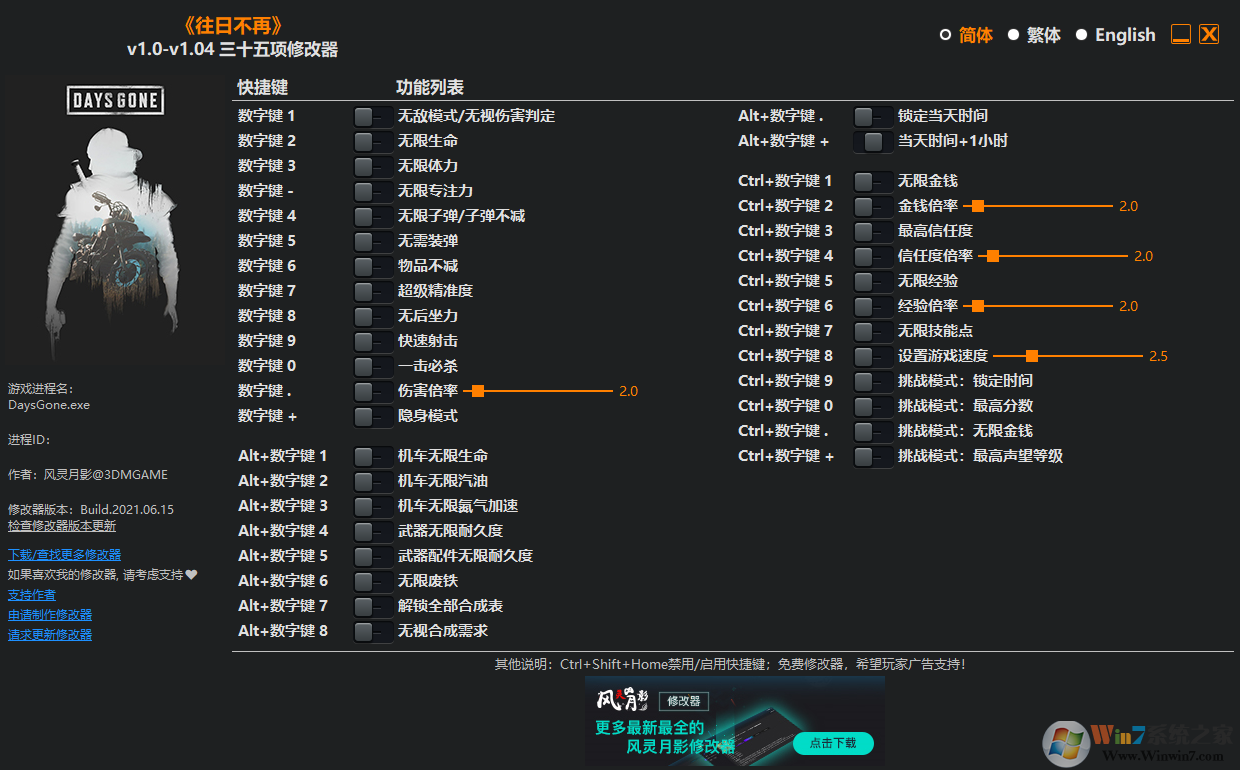This screenshot has height=770, width=1240.
Task: Toggle 无限金钱 switch
Action: [873, 181]
